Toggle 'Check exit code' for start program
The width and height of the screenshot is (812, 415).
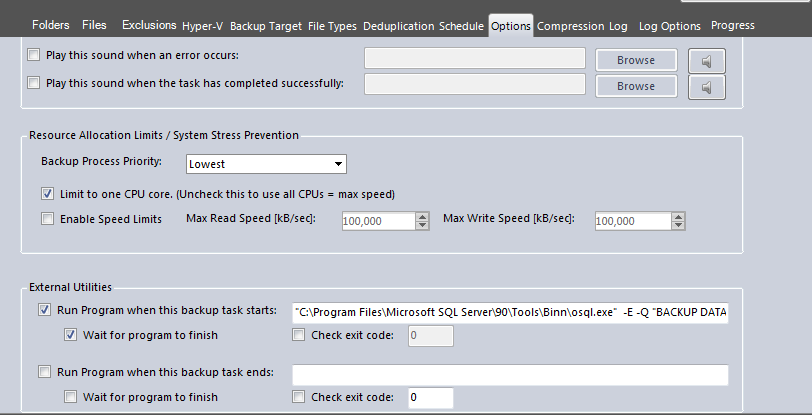click(x=299, y=335)
